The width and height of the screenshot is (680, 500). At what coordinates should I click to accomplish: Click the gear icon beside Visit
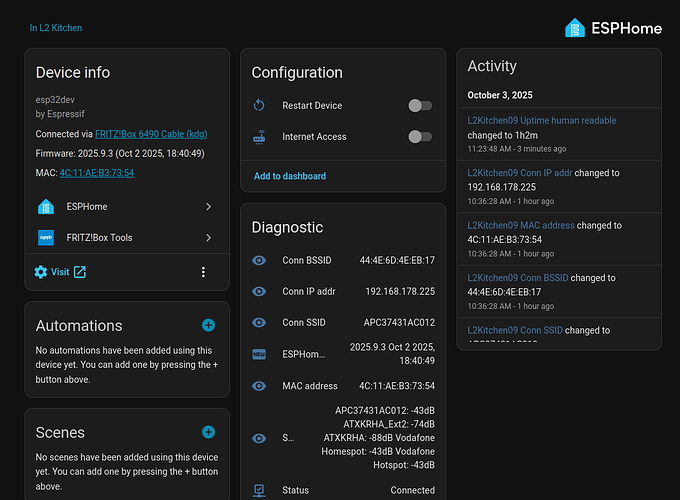[41, 272]
